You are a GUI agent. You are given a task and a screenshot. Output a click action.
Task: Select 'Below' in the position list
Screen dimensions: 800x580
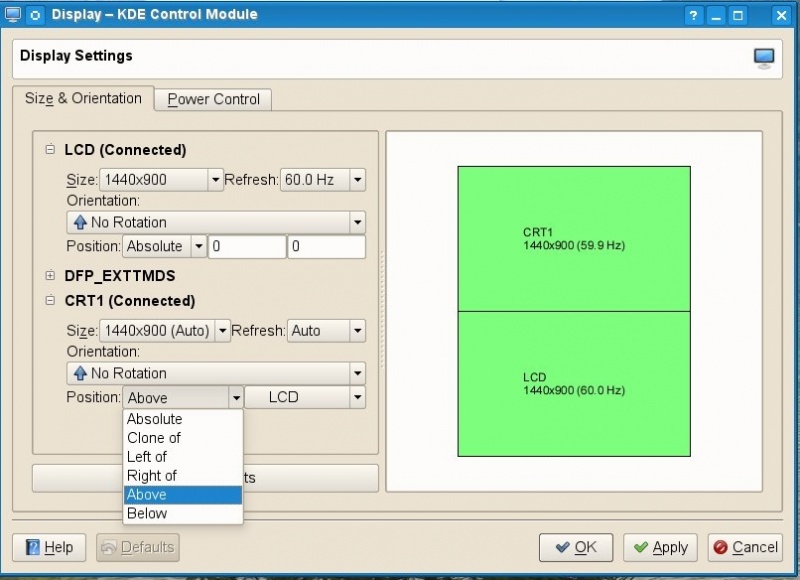pyautogui.click(x=147, y=514)
